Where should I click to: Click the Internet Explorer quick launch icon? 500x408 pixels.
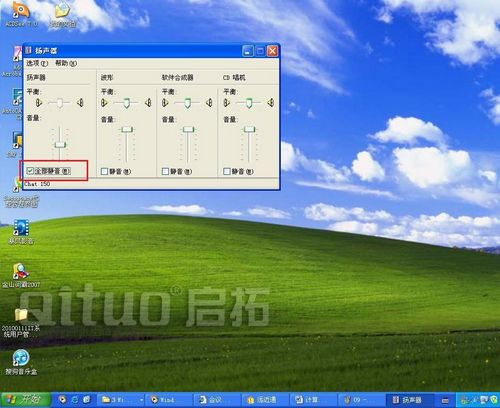tap(75, 399)
